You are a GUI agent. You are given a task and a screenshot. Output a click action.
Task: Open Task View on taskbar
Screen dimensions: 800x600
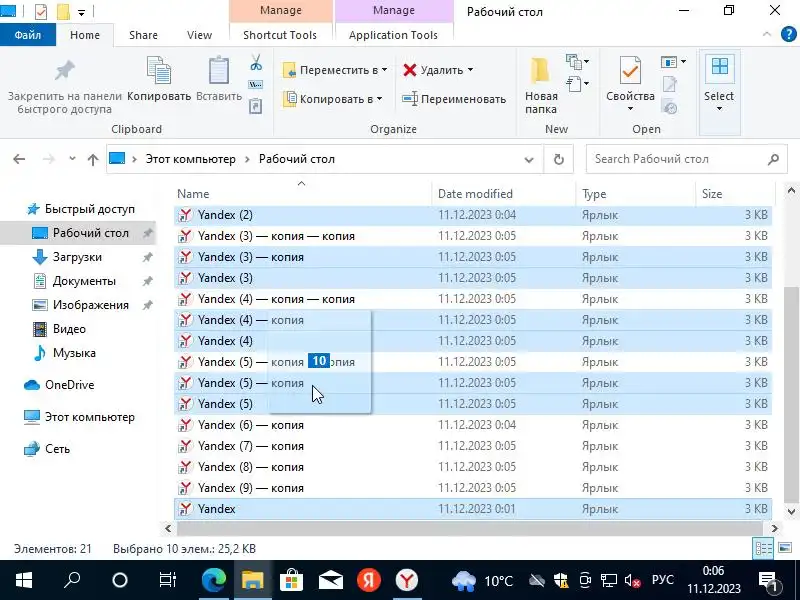point(168,580)
